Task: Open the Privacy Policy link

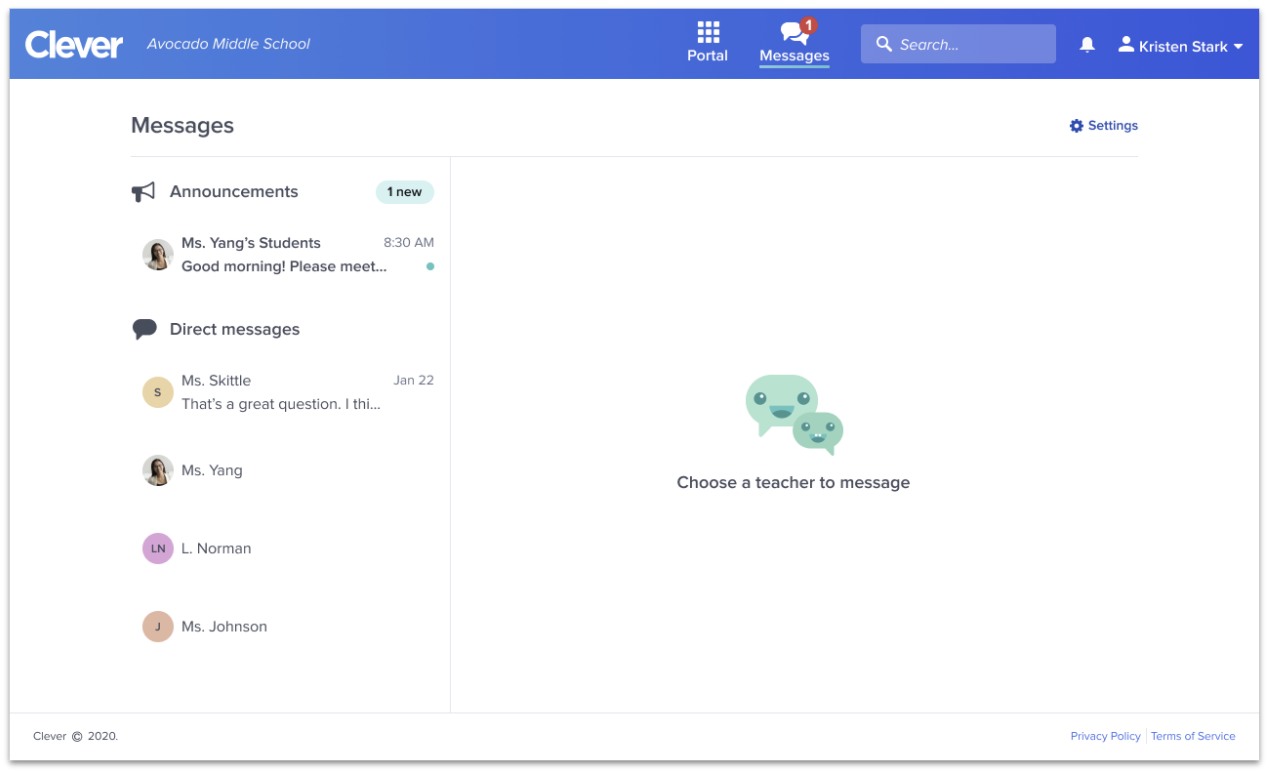Action: pyautogui.click(x=1105, y=736)
